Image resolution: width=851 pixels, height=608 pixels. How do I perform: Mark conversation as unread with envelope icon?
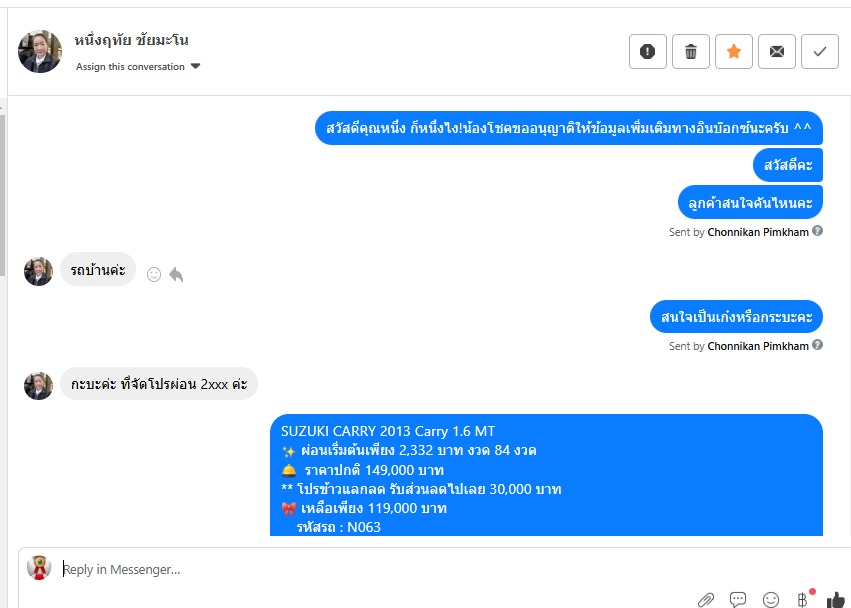[777, 52]
